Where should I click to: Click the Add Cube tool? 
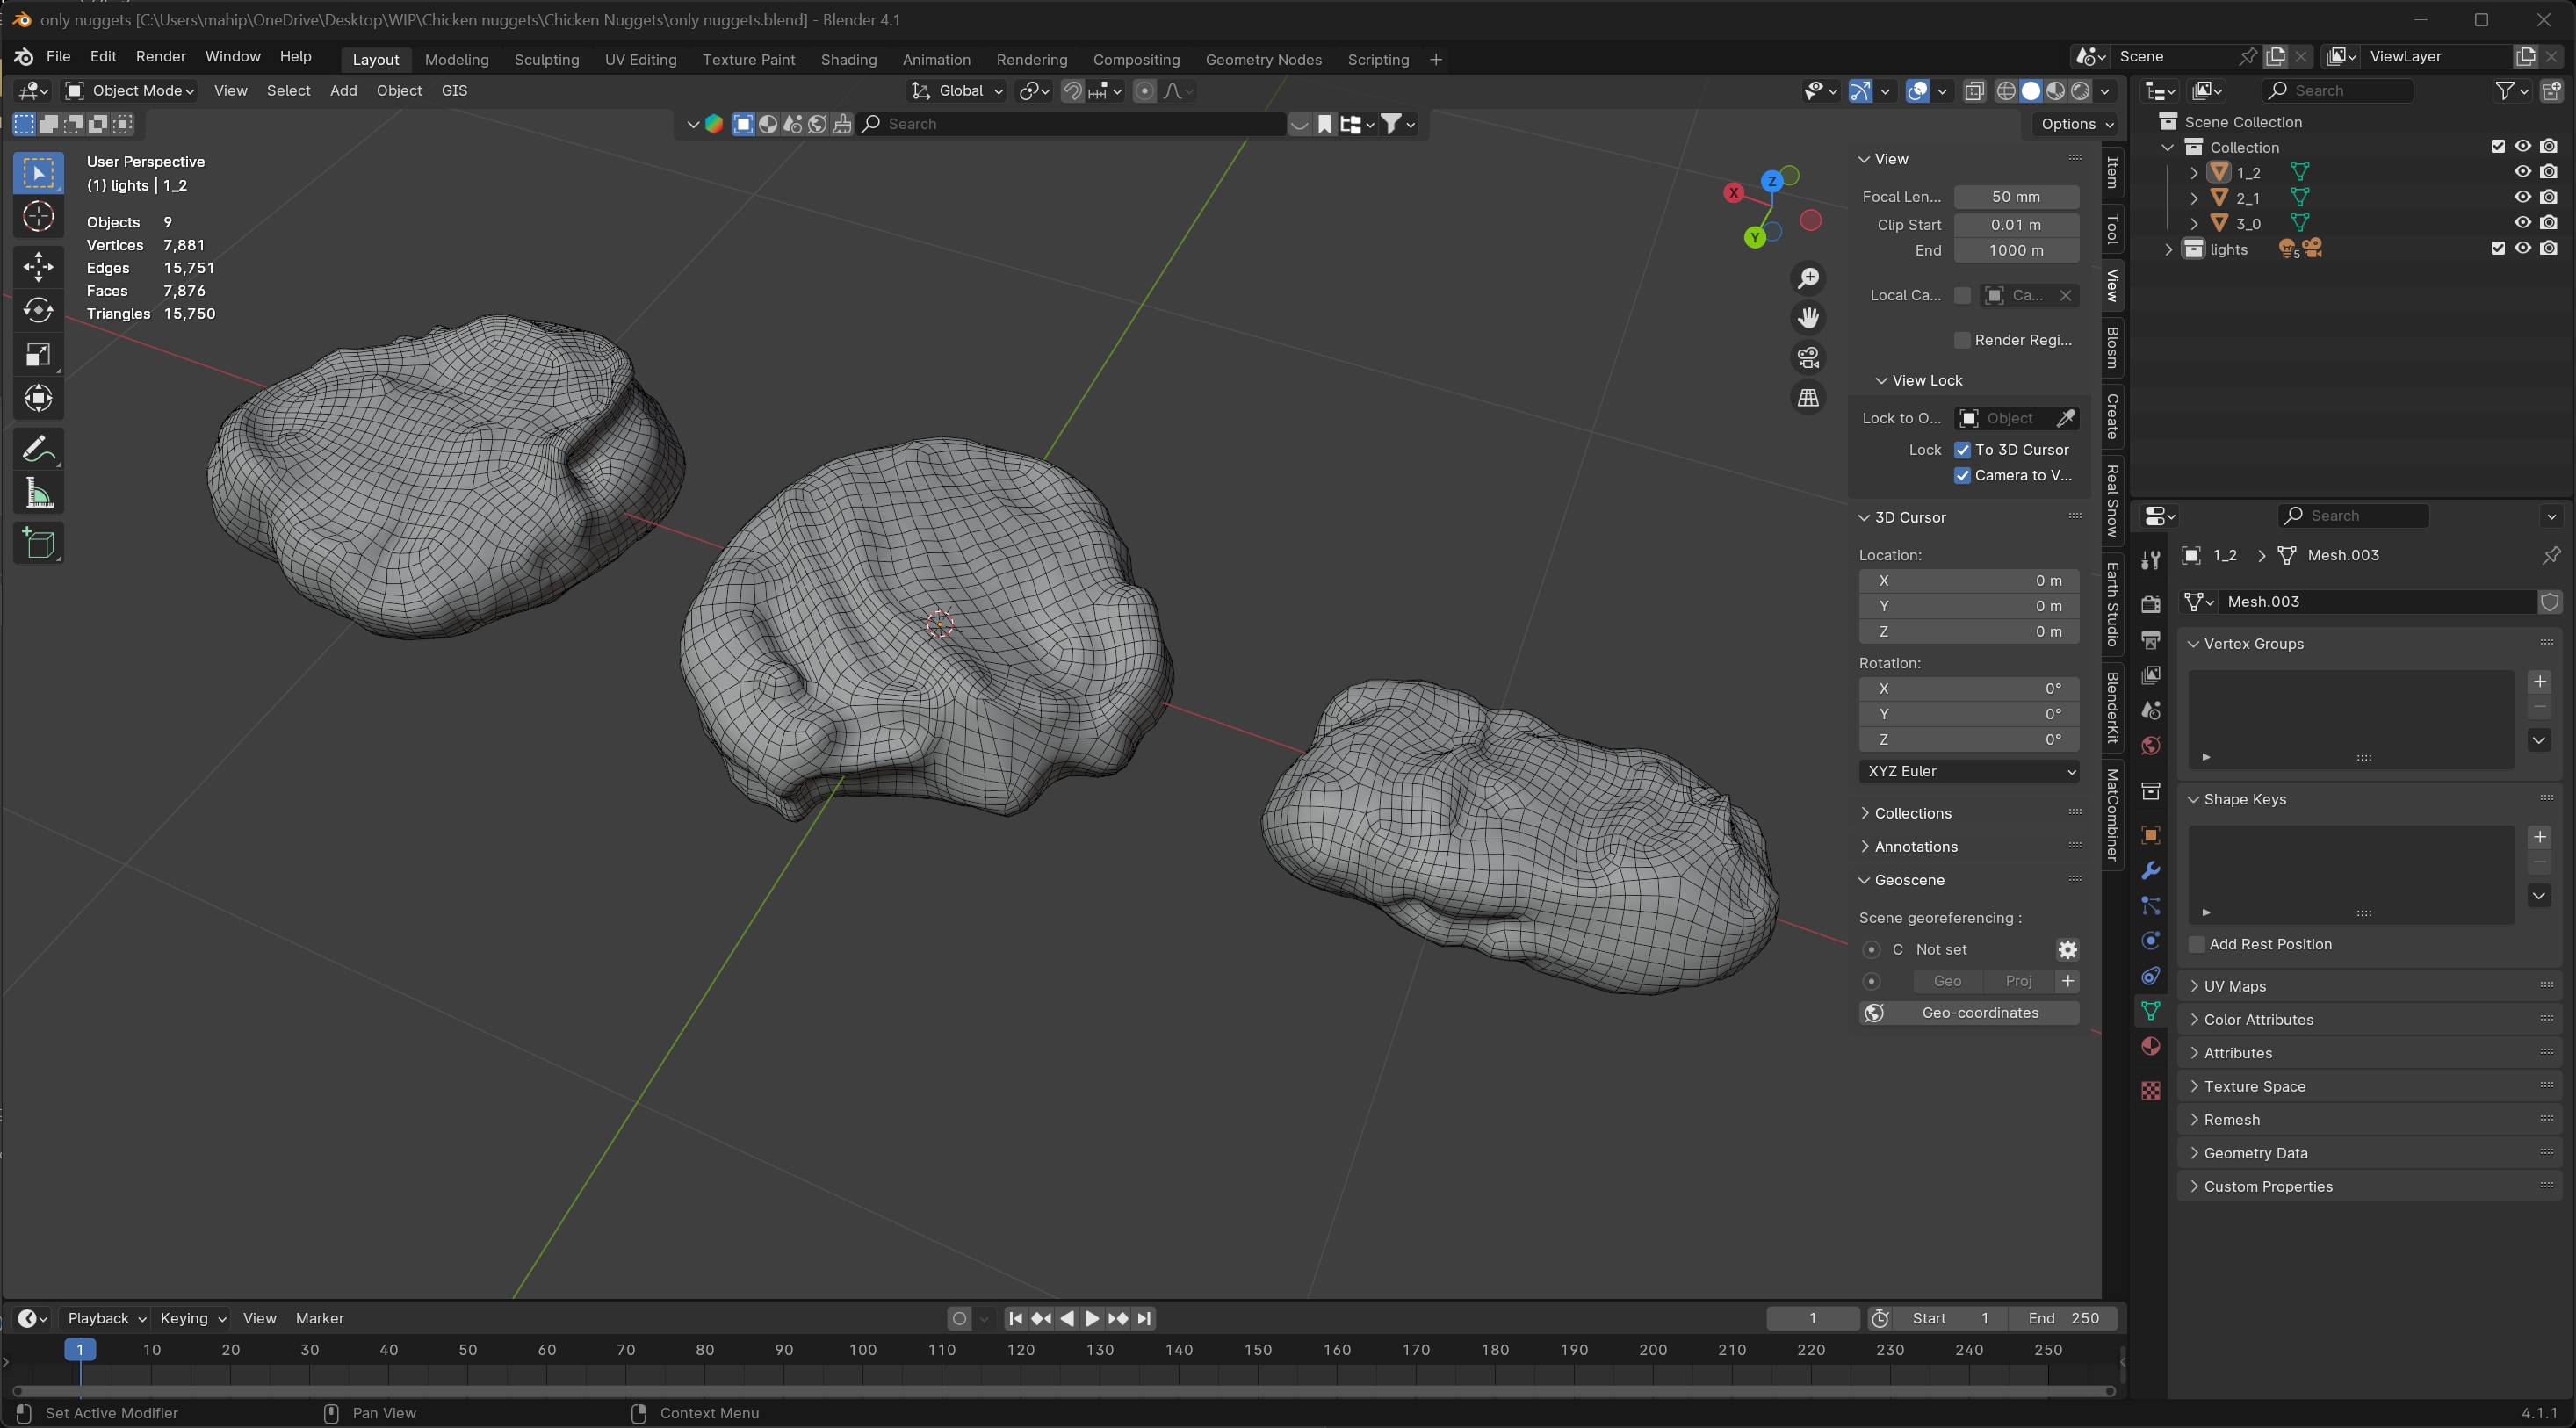click(38, 543)
